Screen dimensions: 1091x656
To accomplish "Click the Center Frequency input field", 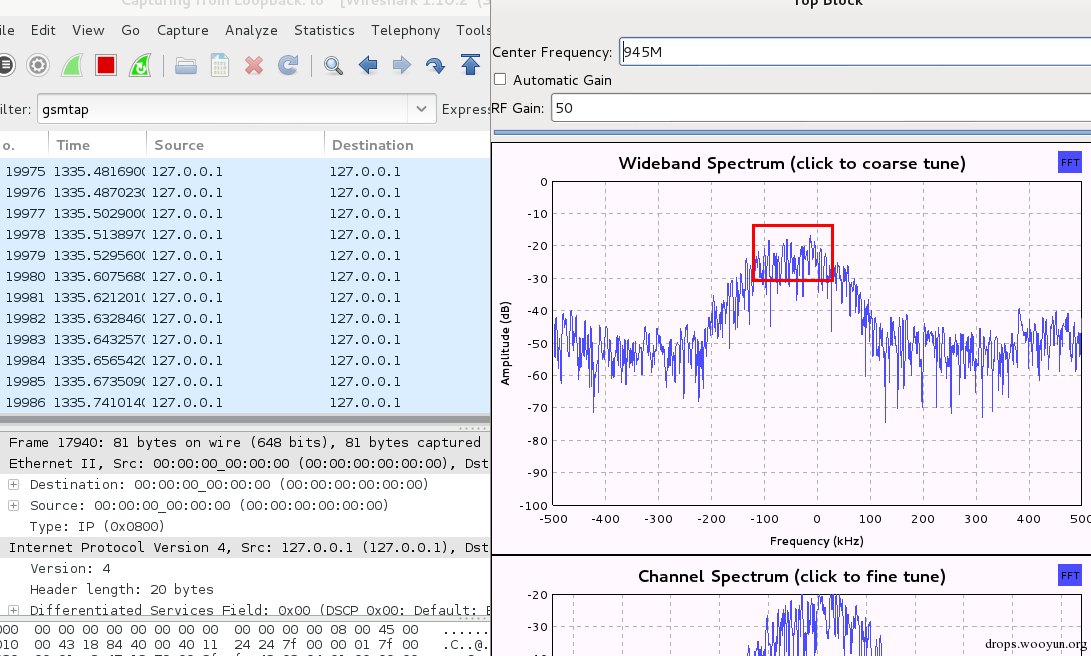I will coord(850,52).
